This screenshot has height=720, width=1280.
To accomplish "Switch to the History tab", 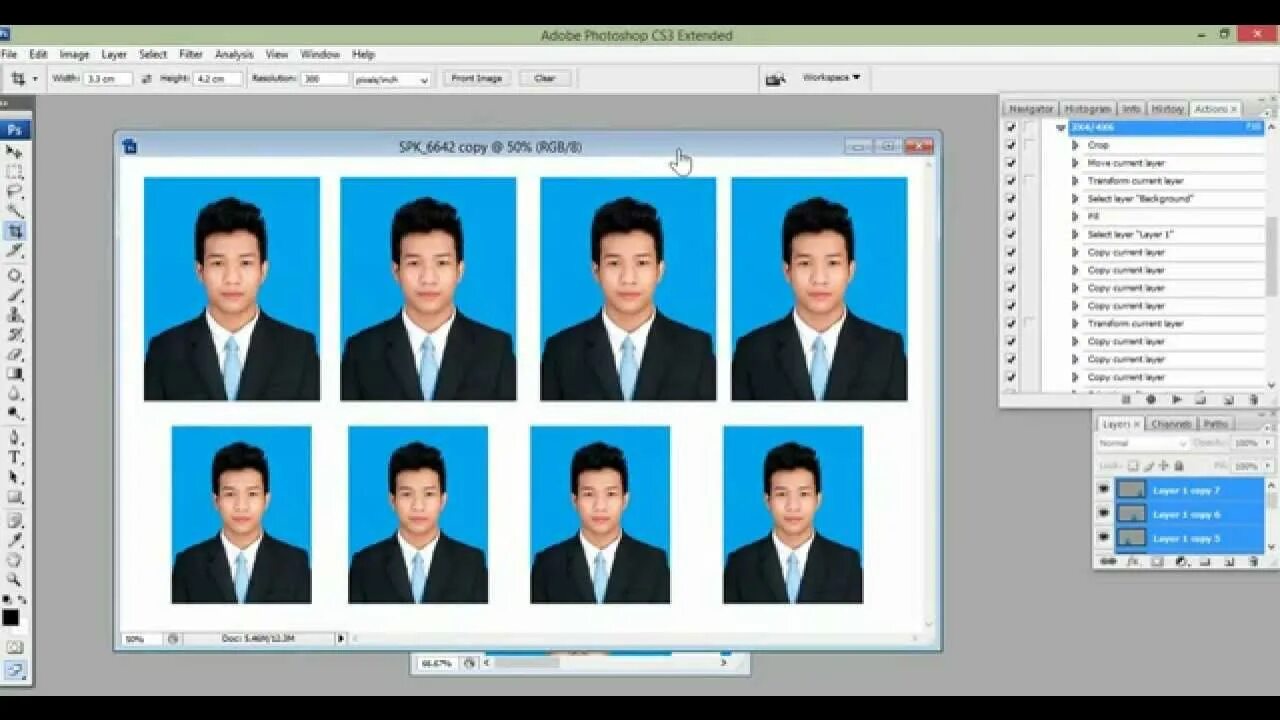I will (x=1167, y=108).
